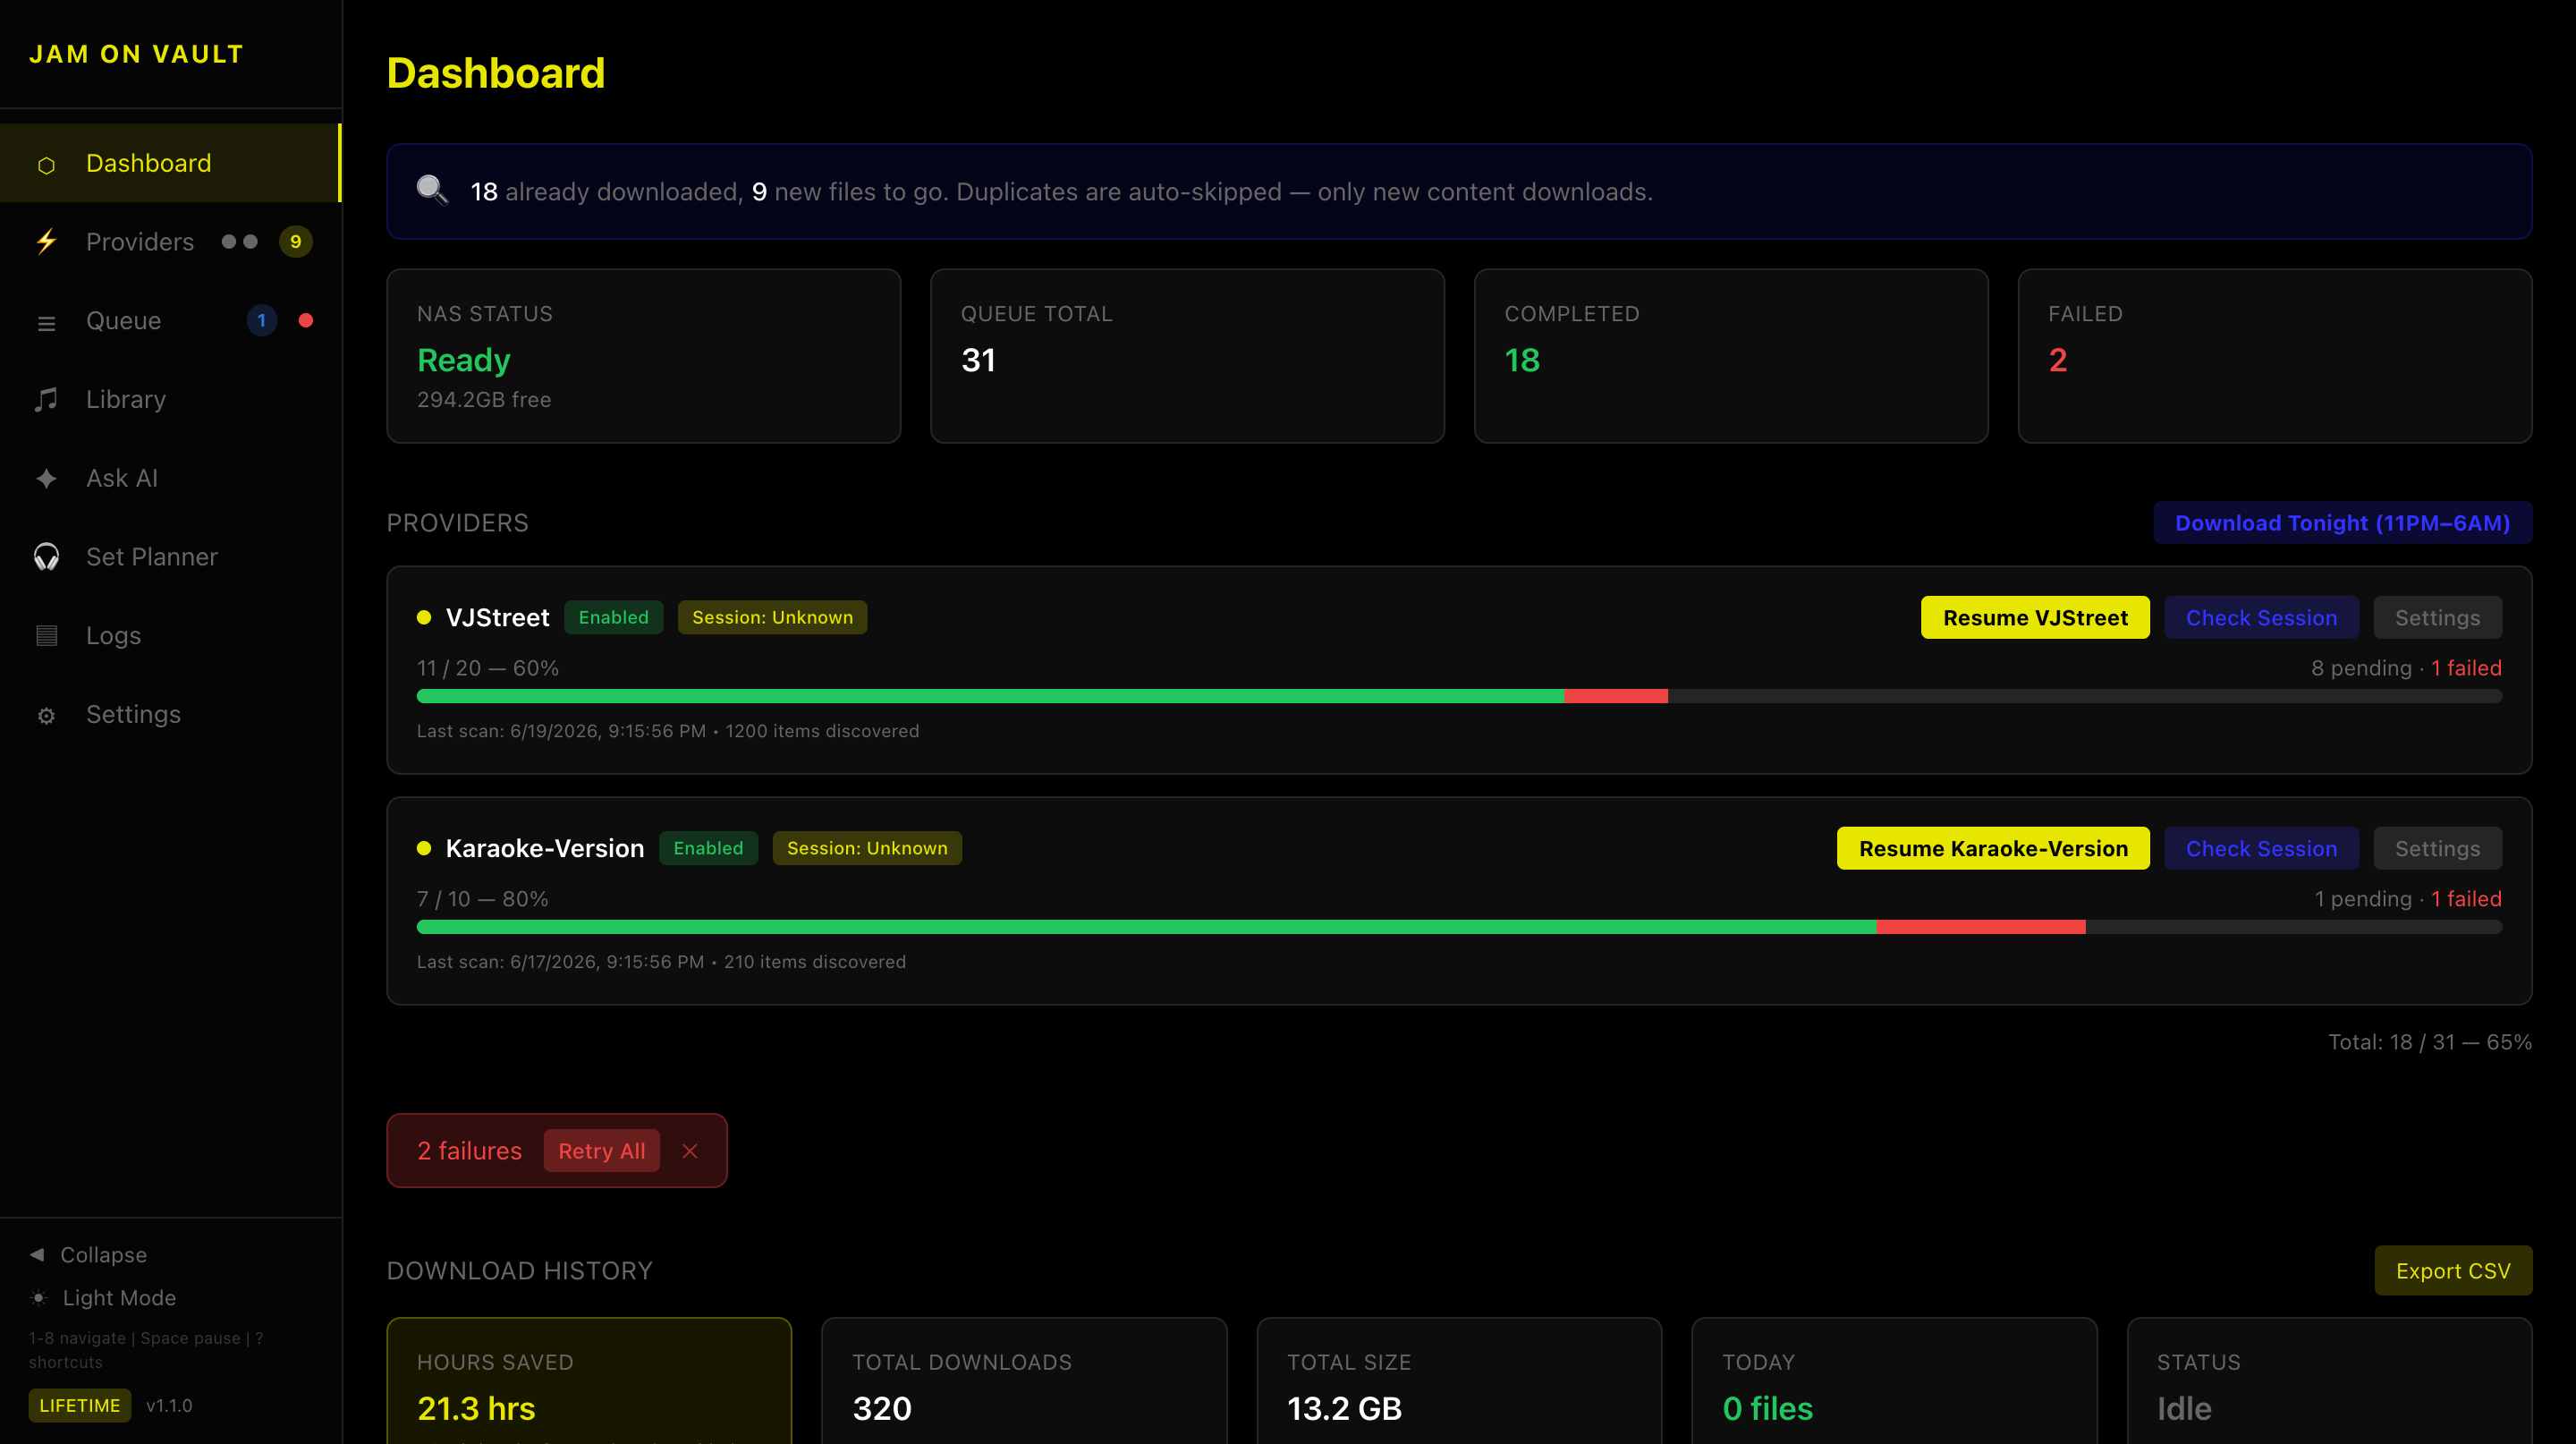Click the TOTAL DOWNLOADS 320 card
This screenshot has height=1444, width=2576.
pyautogui.click(x=1024, y=1381)
